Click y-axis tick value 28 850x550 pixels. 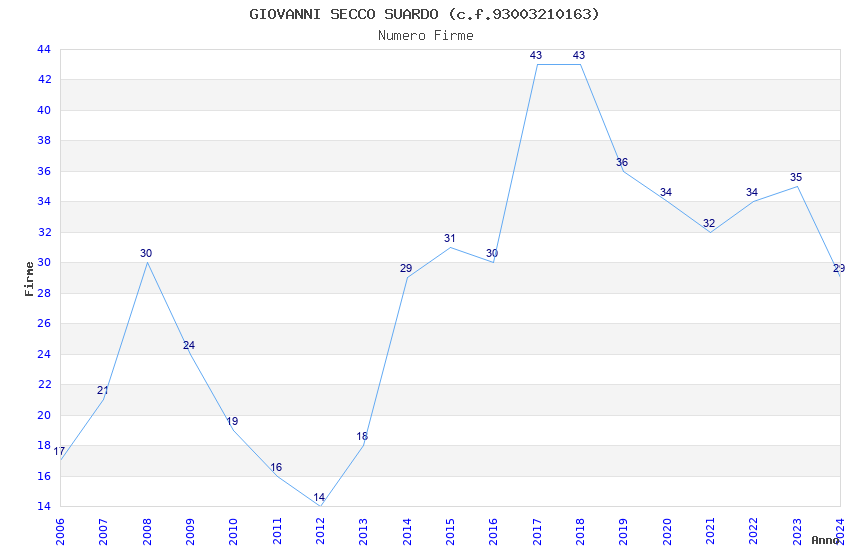pyautogui.click(x=44, y=293)
